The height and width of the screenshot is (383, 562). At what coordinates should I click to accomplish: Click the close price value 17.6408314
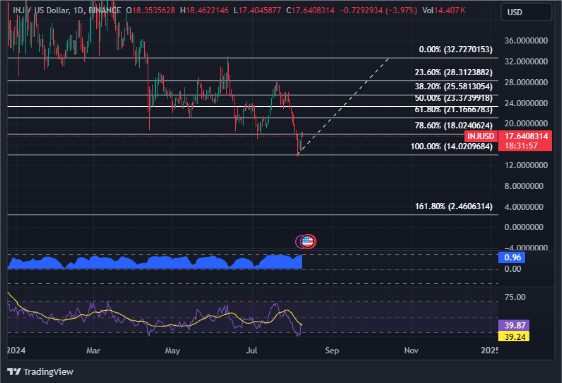313,10
